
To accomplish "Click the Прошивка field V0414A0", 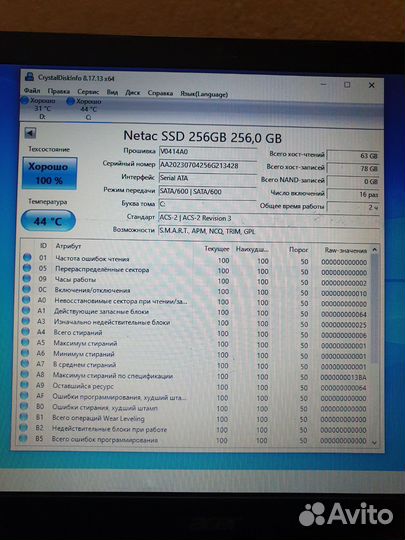I will click(x=208, y=152).
